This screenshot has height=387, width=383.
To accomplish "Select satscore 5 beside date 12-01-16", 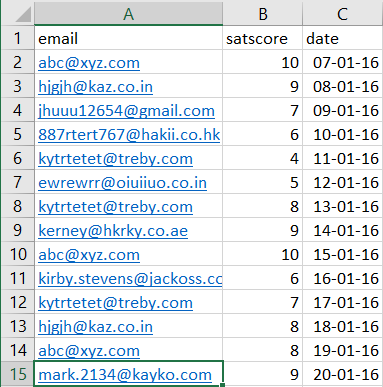I will coord(263,182).
